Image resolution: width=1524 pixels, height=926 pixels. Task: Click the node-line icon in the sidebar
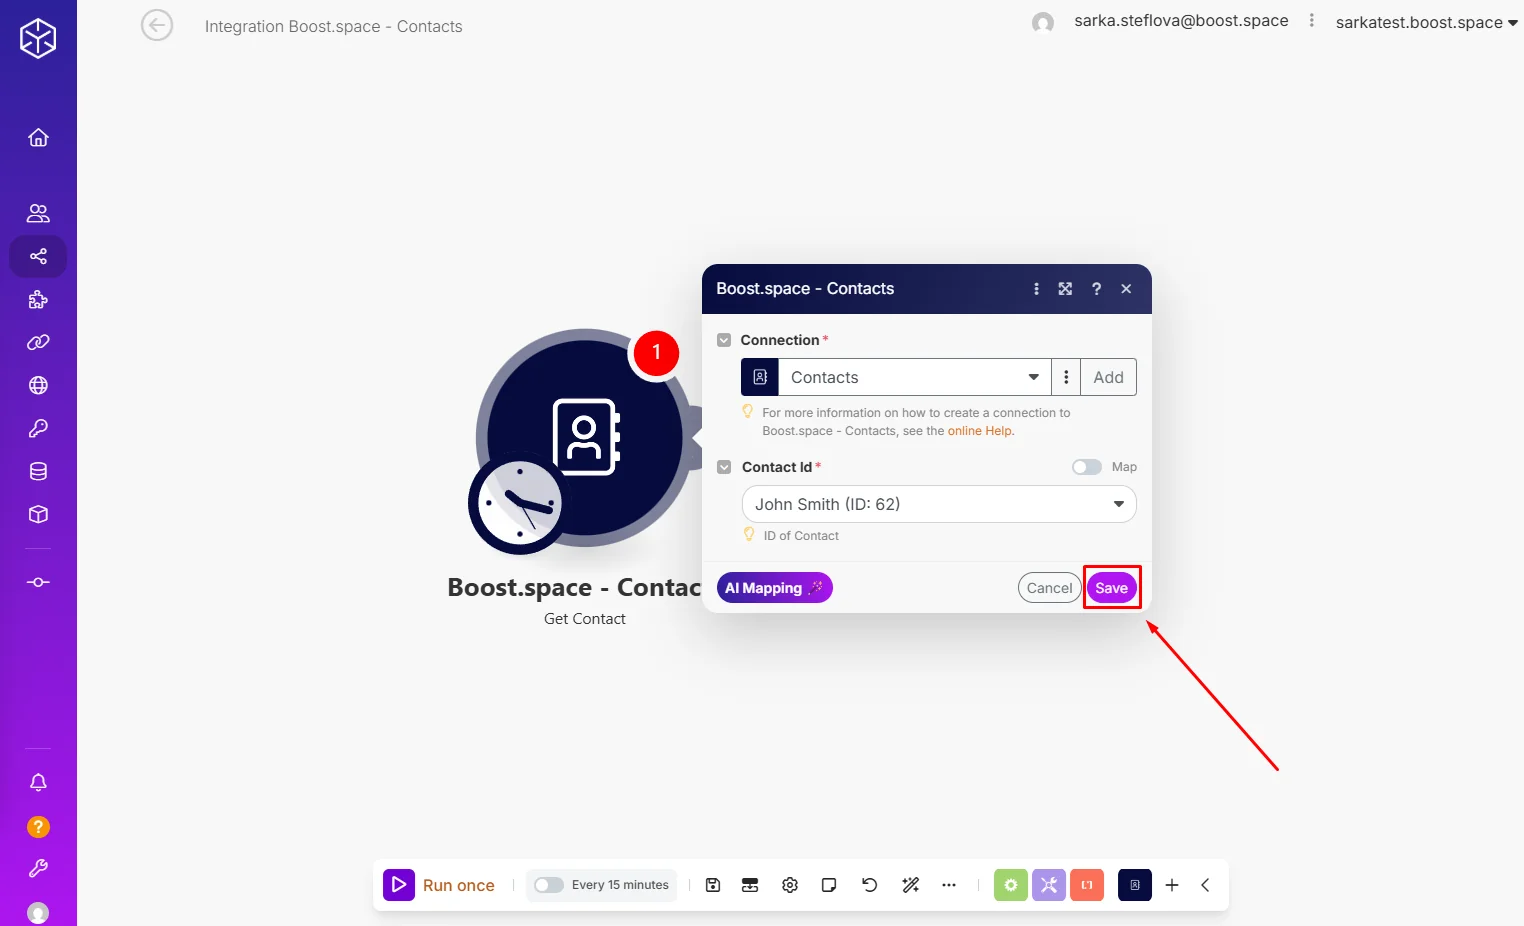coord(38,582)
